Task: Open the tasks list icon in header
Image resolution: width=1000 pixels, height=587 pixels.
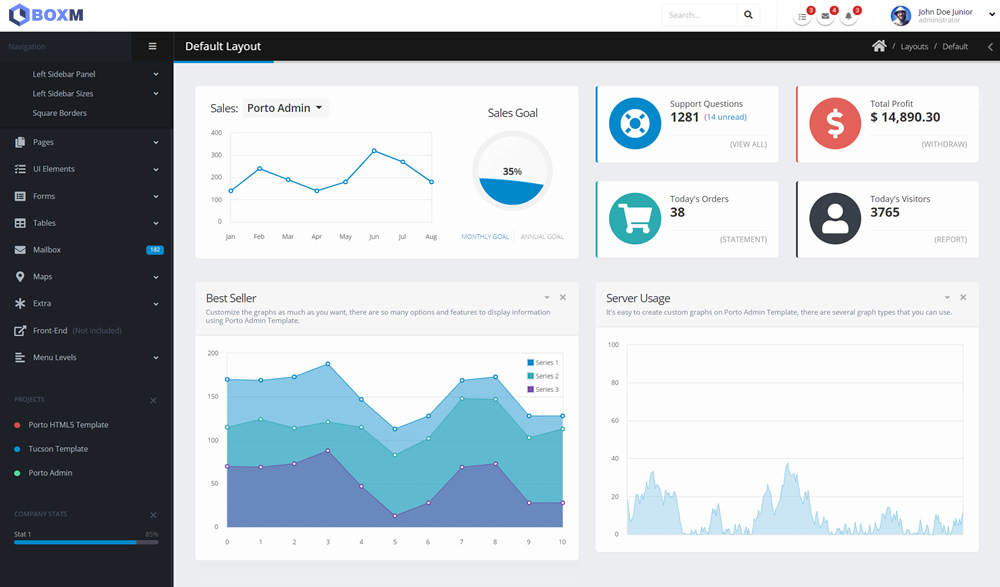Action: point(802,16)
